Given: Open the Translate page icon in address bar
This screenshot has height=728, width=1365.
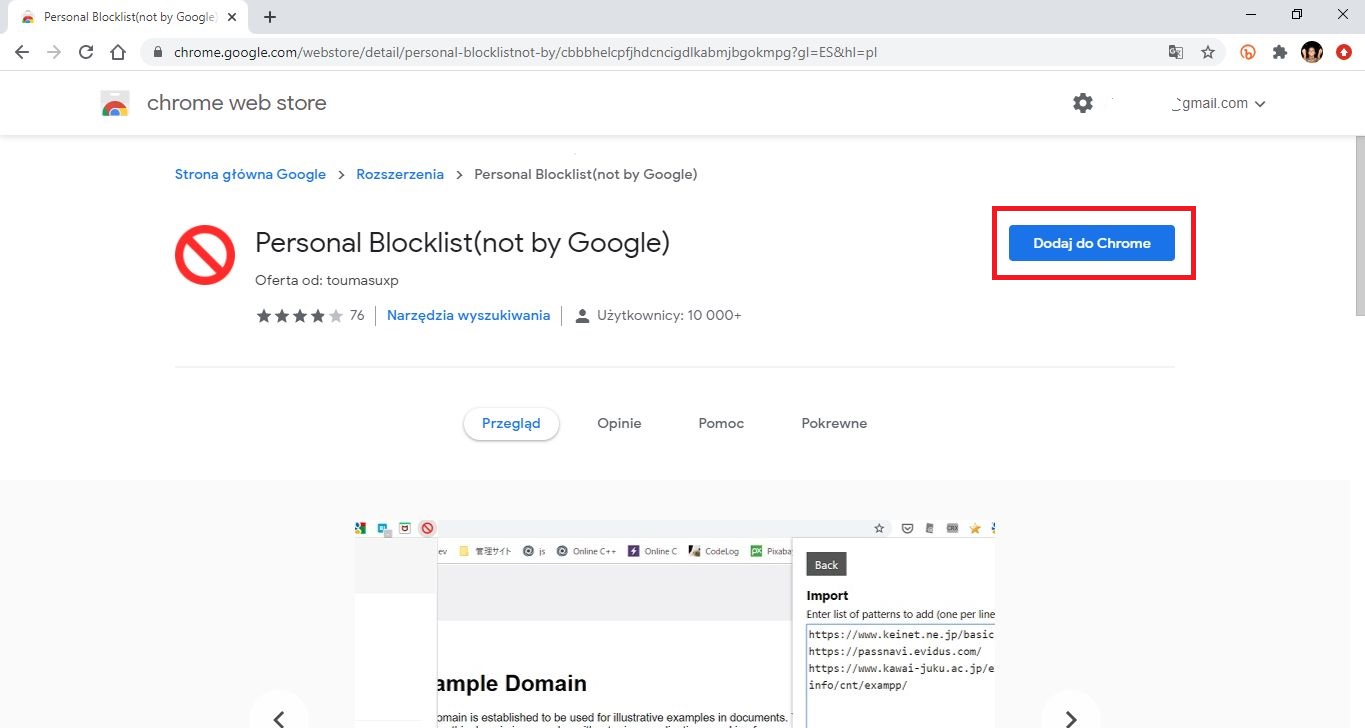Looking at the screenshot, I should (x=1176, y=52).
